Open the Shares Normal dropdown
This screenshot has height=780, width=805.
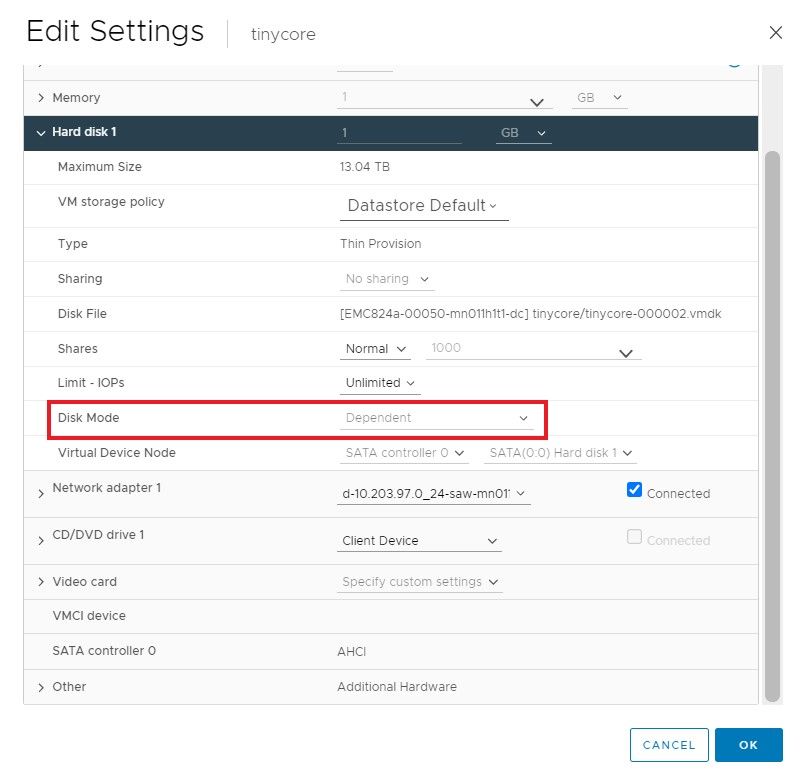click(375, 349)
